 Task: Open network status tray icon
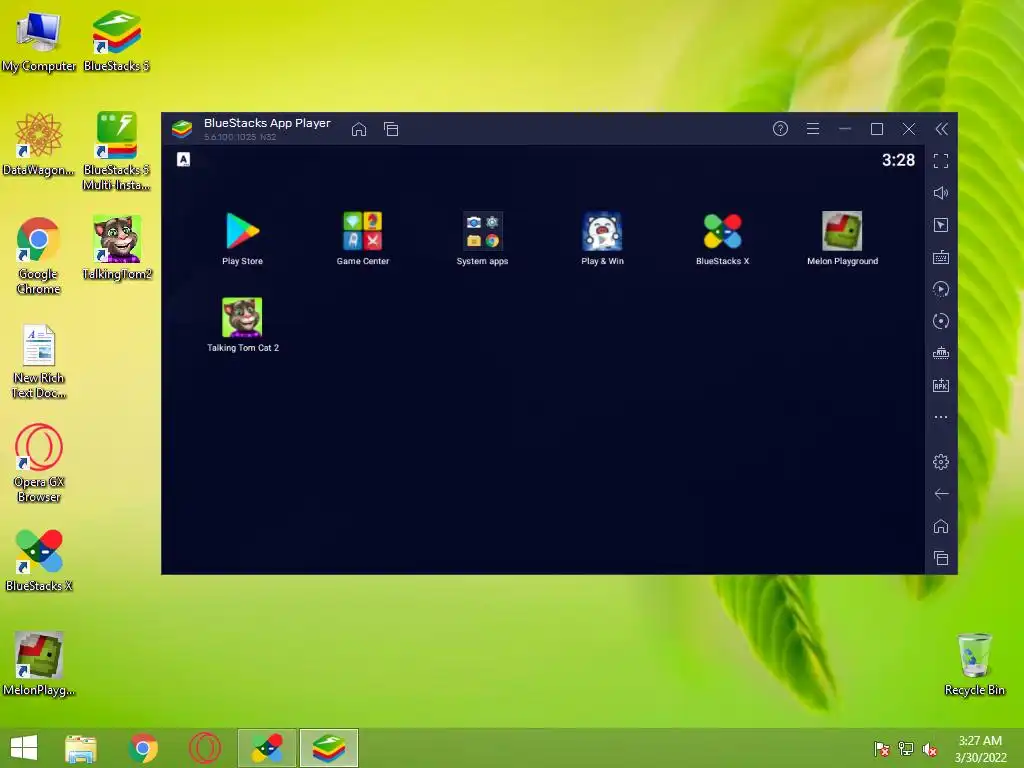pyautogui.click(x=906, y=749)
